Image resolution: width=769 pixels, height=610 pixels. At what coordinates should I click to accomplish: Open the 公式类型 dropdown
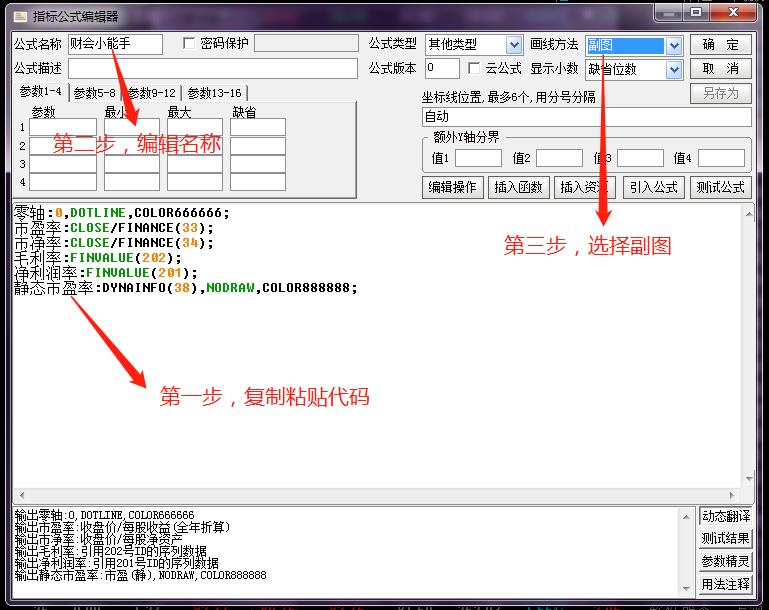514,45
